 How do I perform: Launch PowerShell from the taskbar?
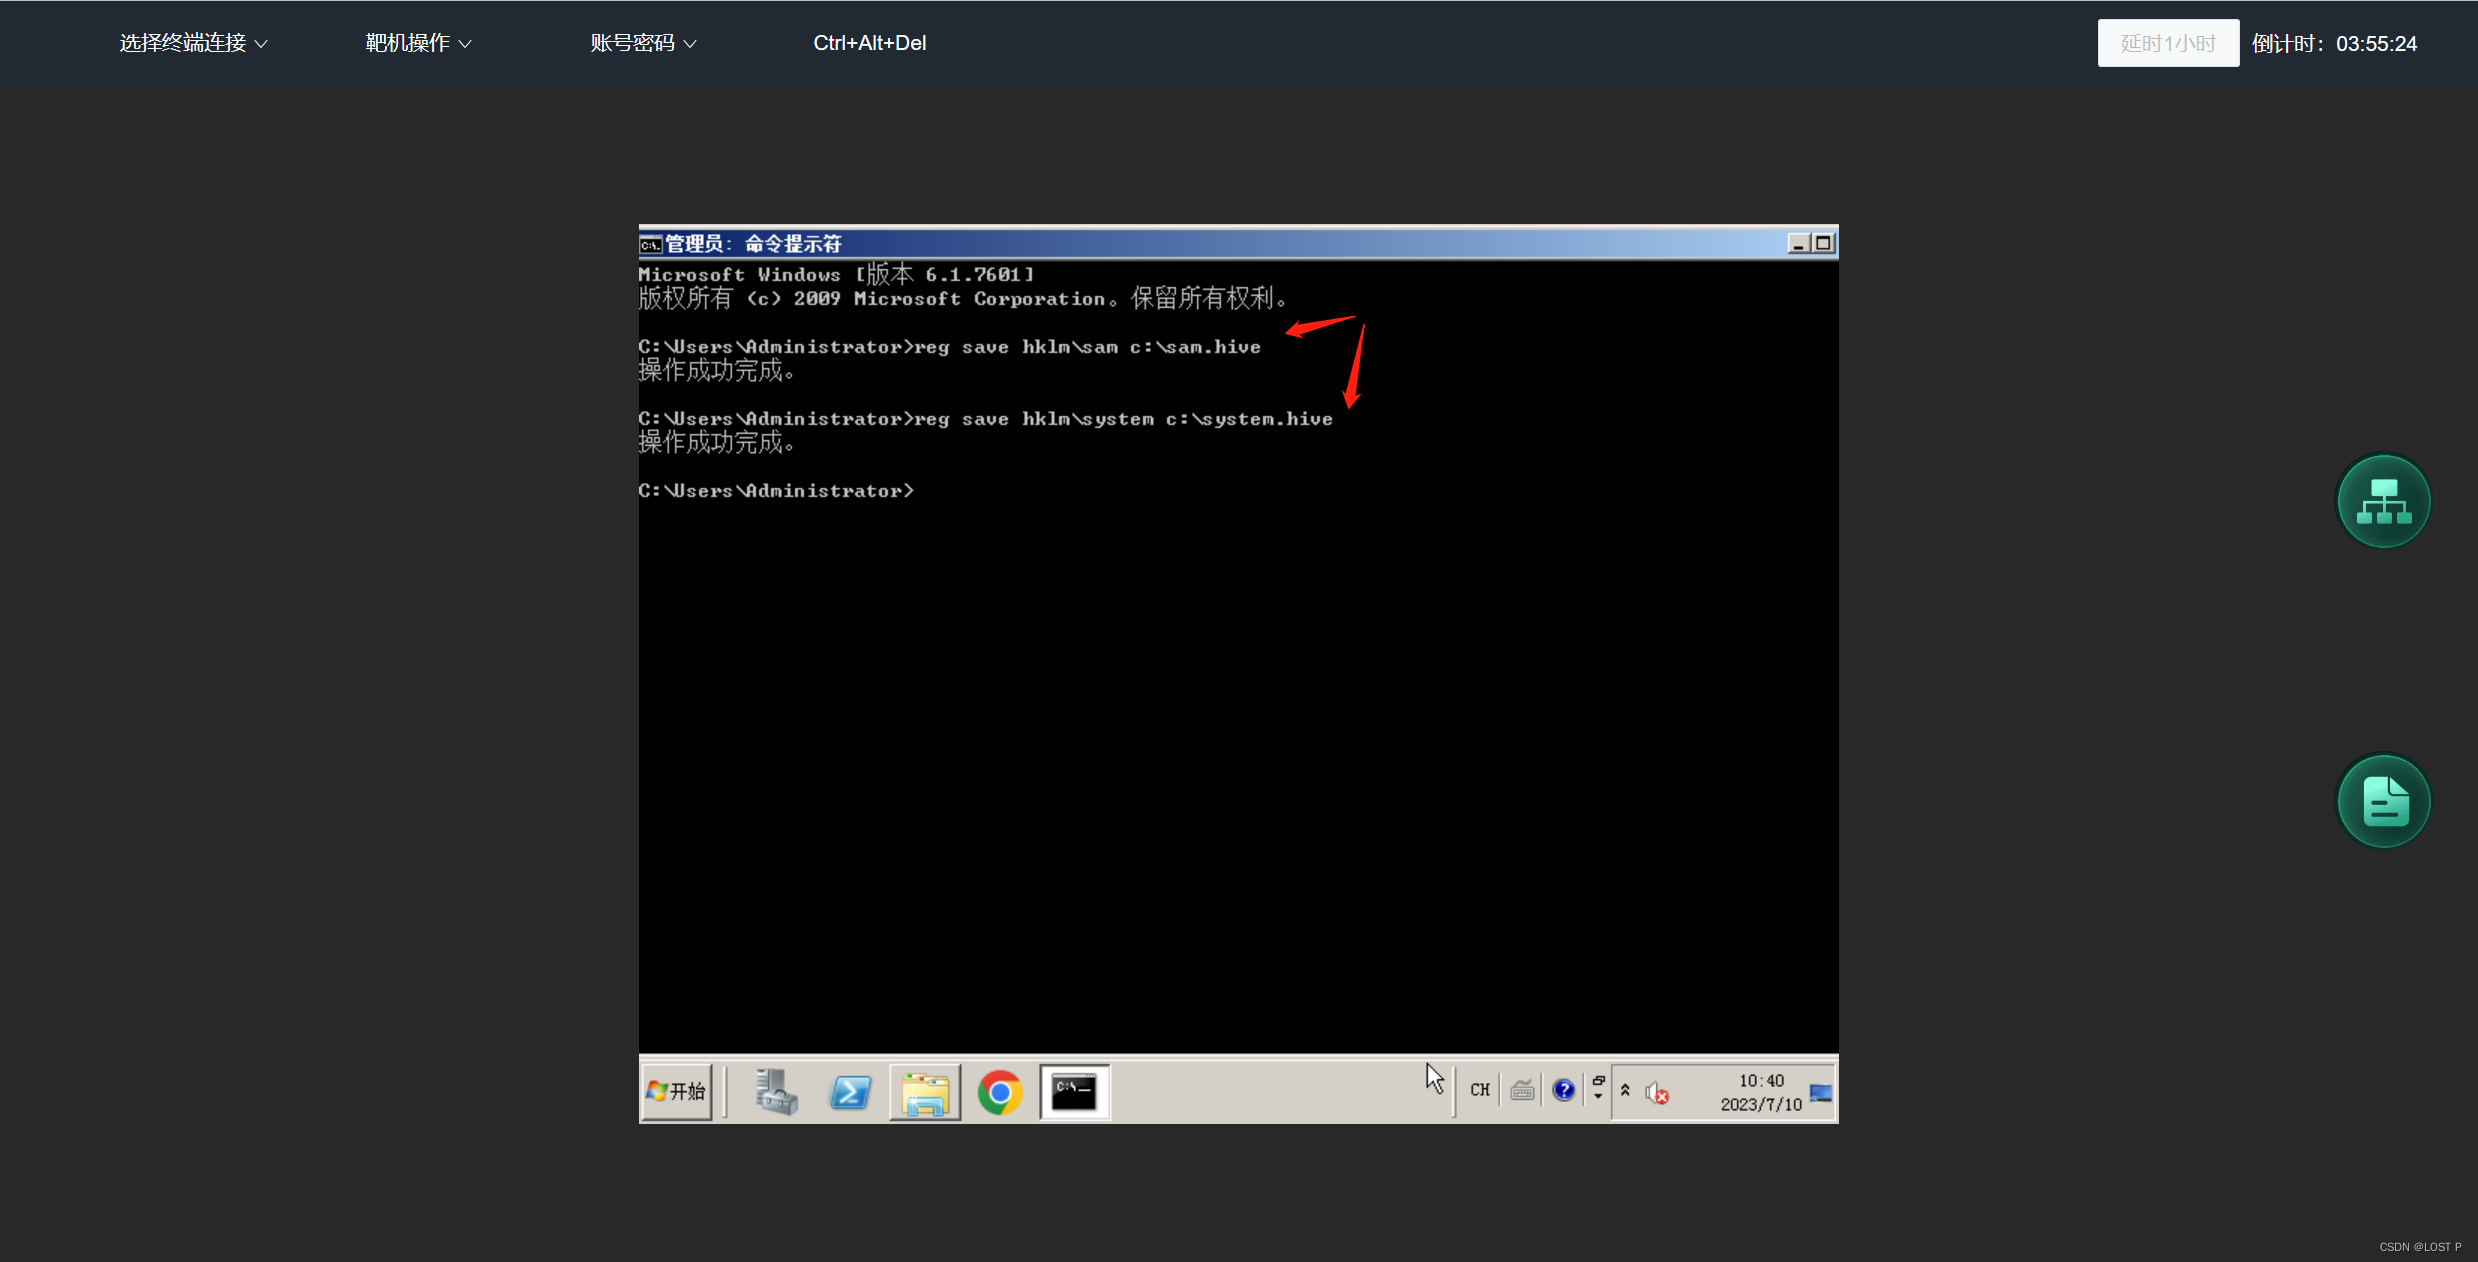pyautogui.click(x=851, y=1091)
